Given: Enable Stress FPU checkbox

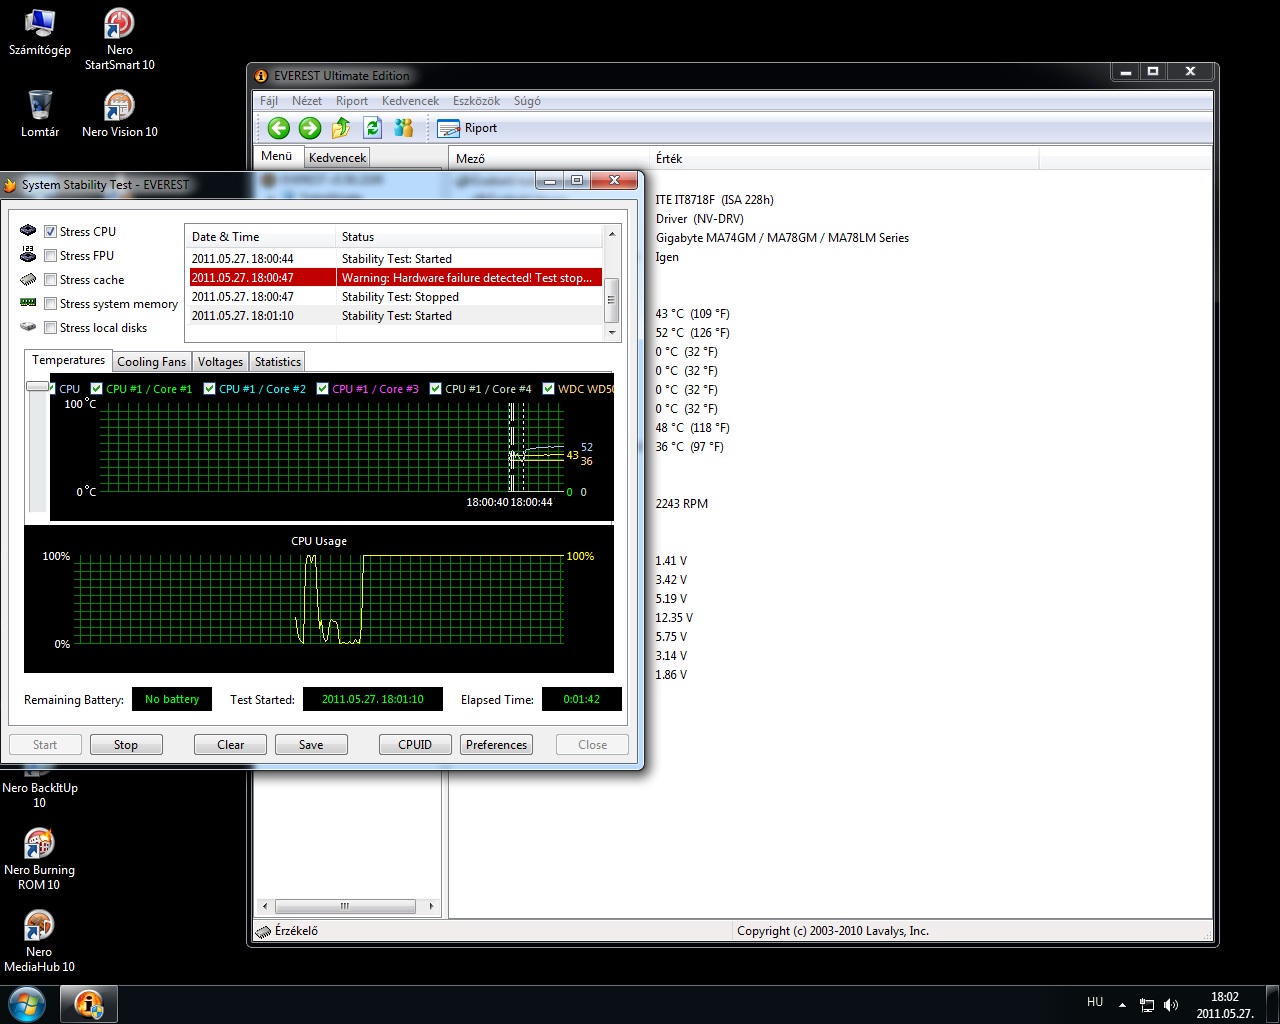Looking at the screenshot, I should (x=50, y=255).
